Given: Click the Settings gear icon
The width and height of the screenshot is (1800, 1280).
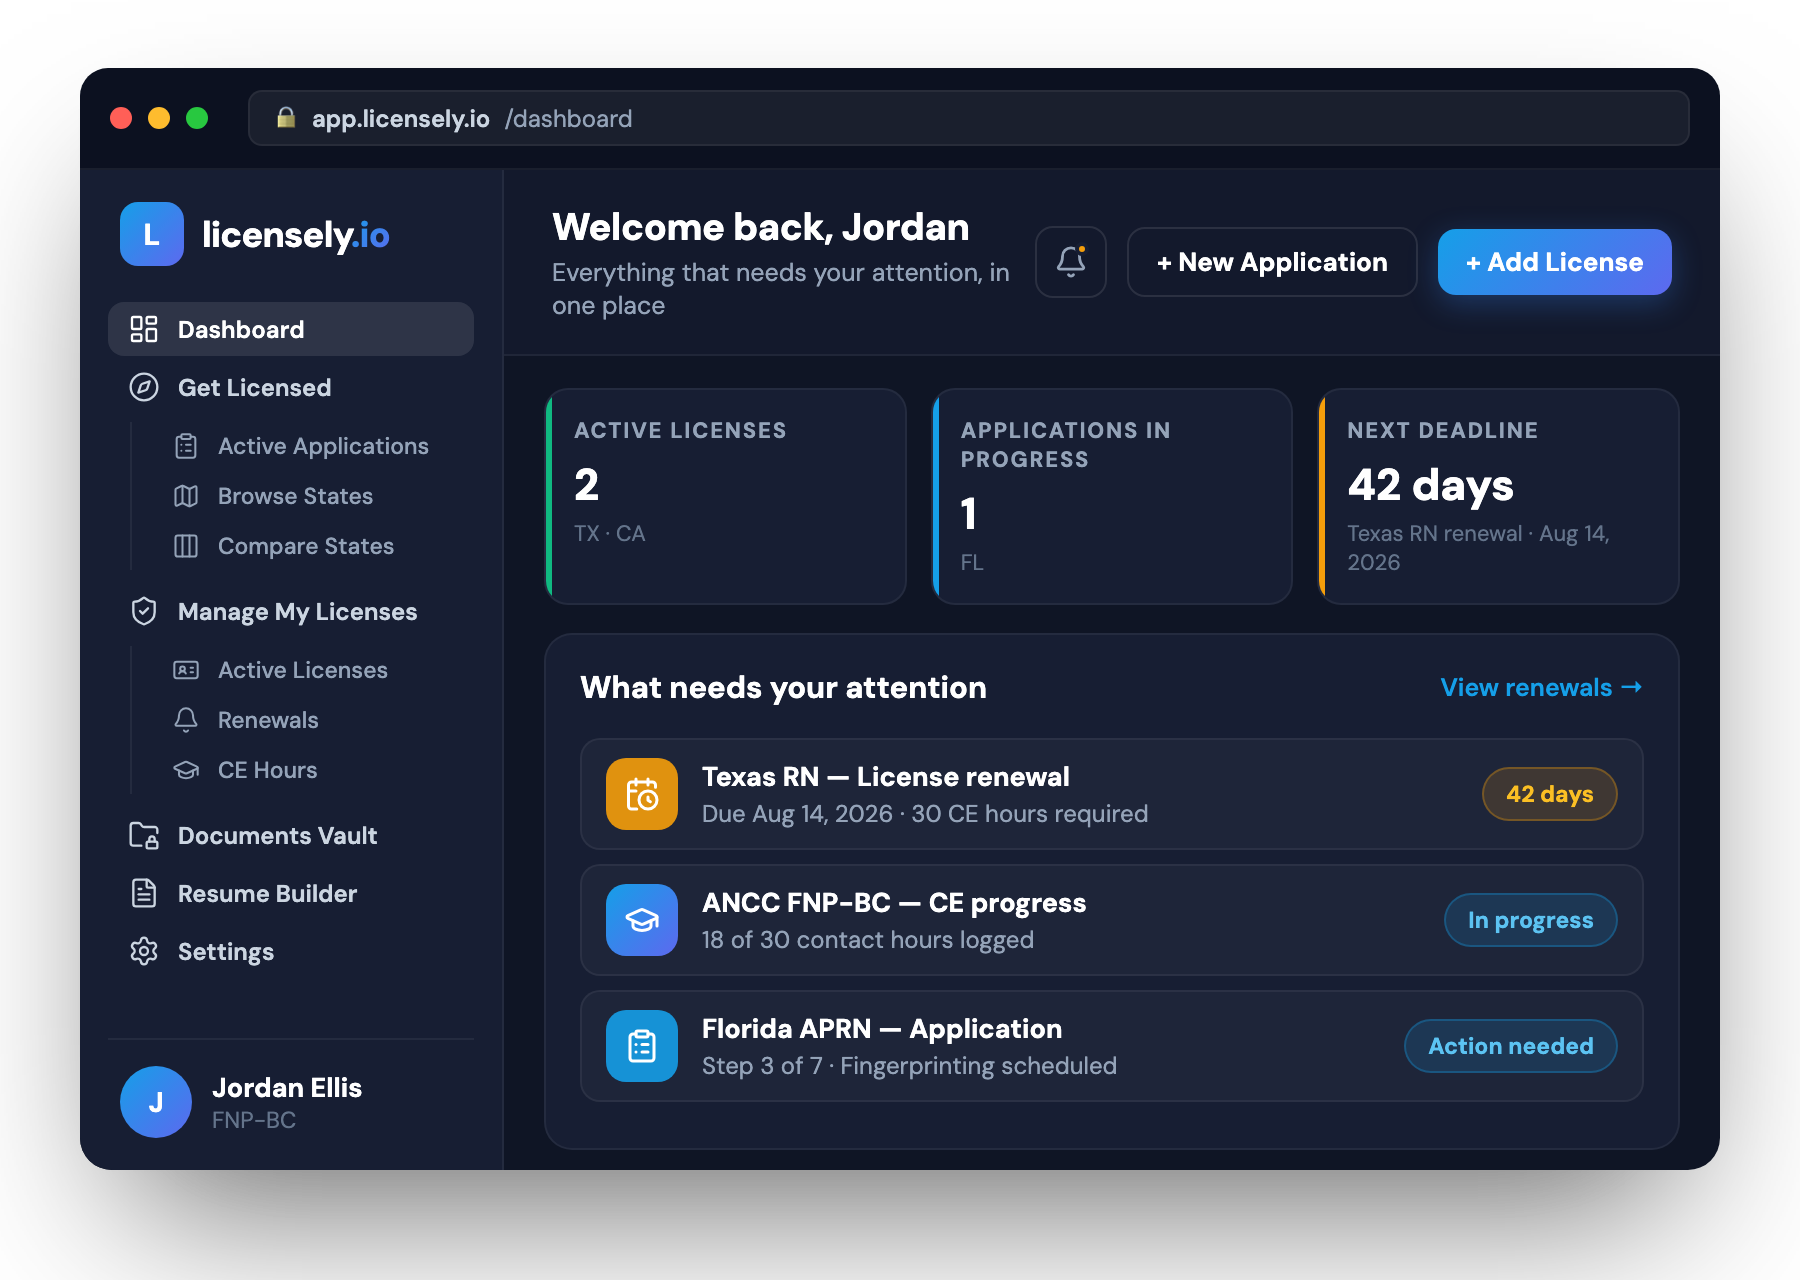Looking at the screenshot, I should pyautogui.click(x=144, y=951).
